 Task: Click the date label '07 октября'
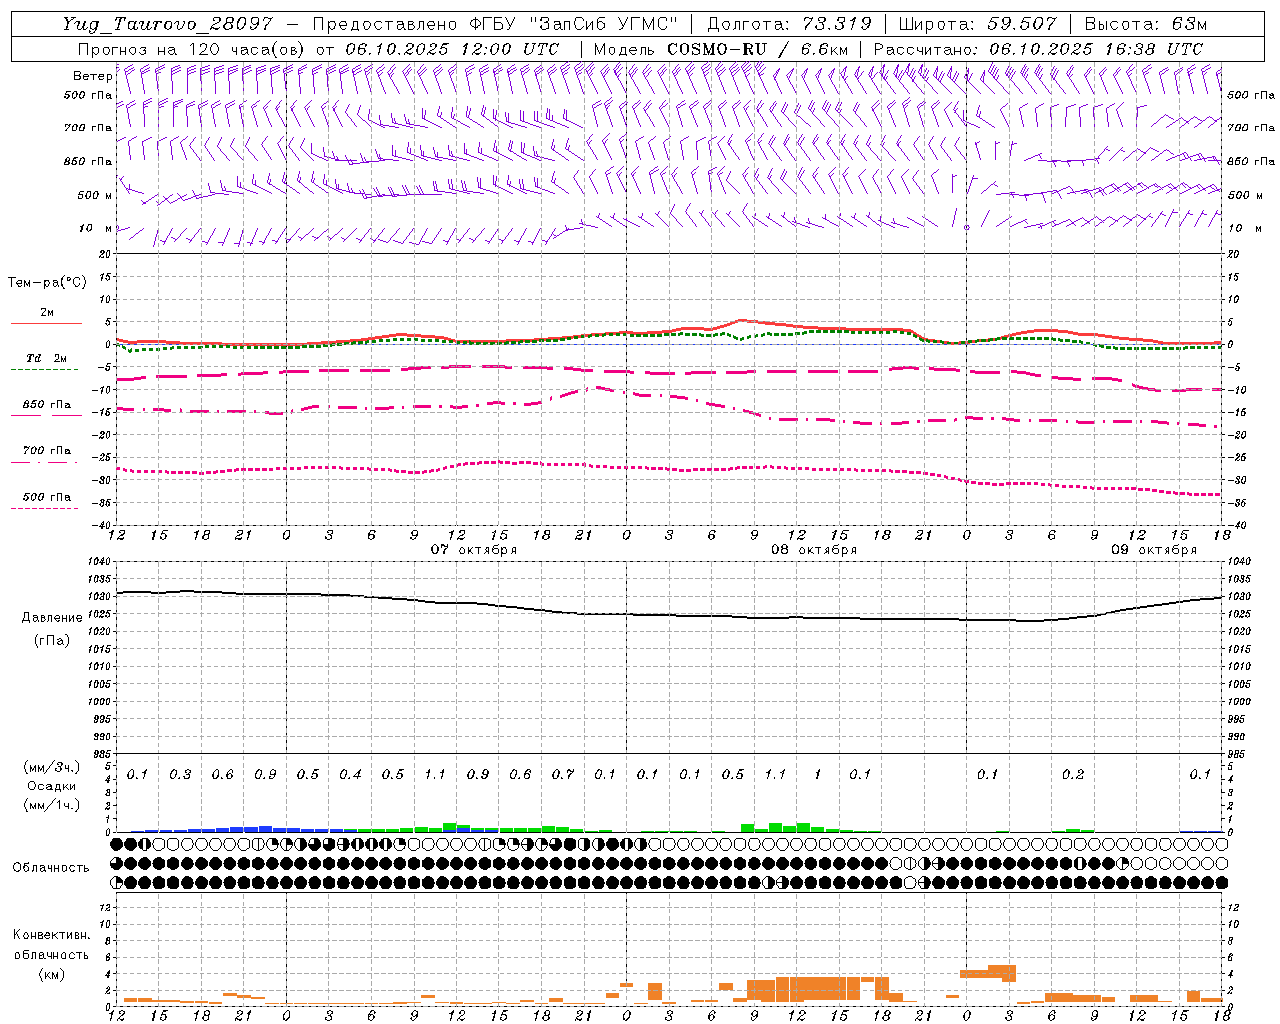474,550
